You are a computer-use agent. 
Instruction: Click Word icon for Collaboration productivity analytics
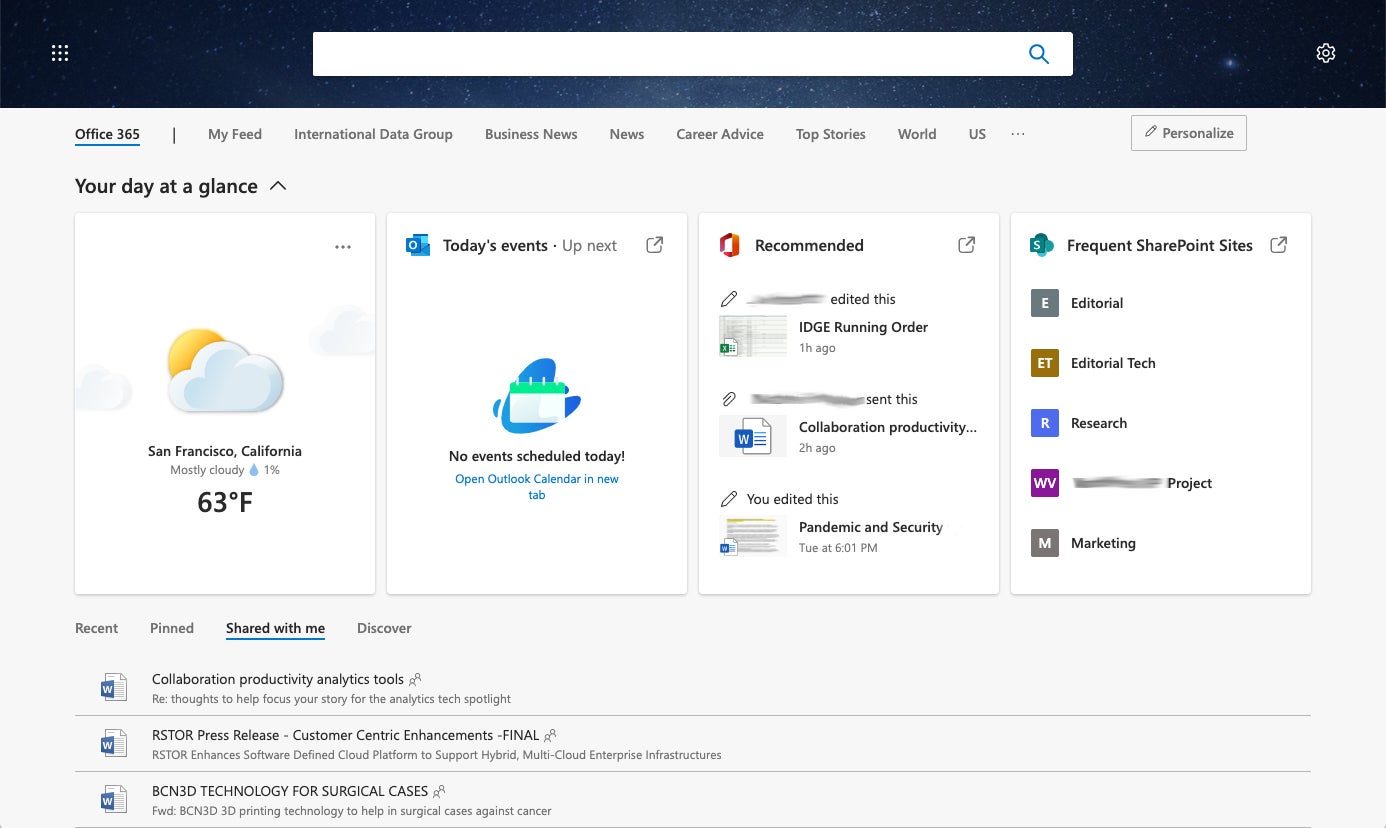[x=114, y=687]
